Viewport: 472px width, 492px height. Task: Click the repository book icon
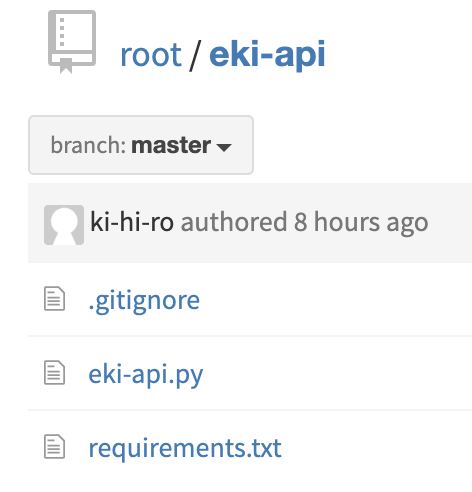pos(72,42)
